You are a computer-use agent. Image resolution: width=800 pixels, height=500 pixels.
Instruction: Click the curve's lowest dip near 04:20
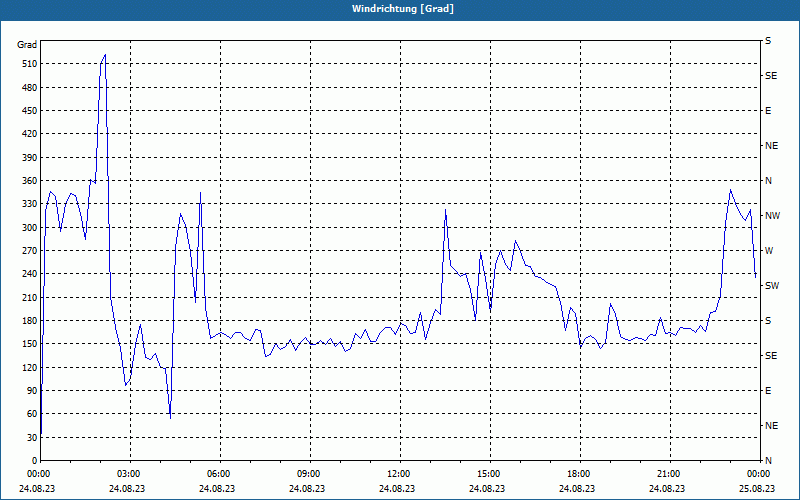coord(170,418)
